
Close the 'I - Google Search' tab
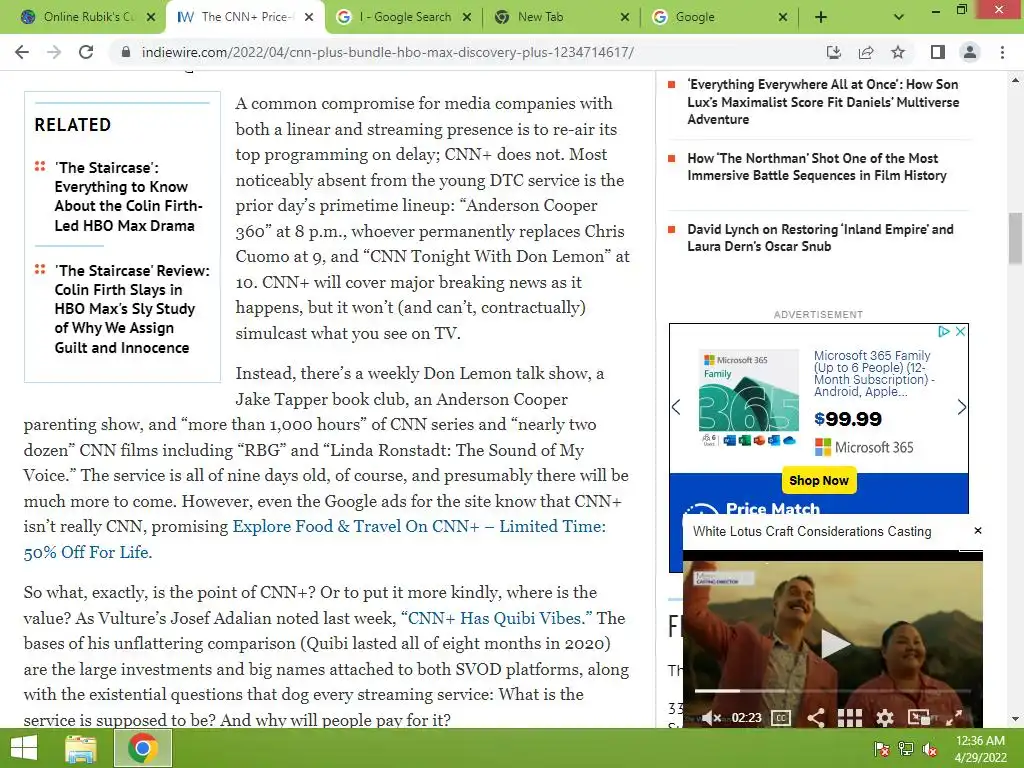point(467,17)
